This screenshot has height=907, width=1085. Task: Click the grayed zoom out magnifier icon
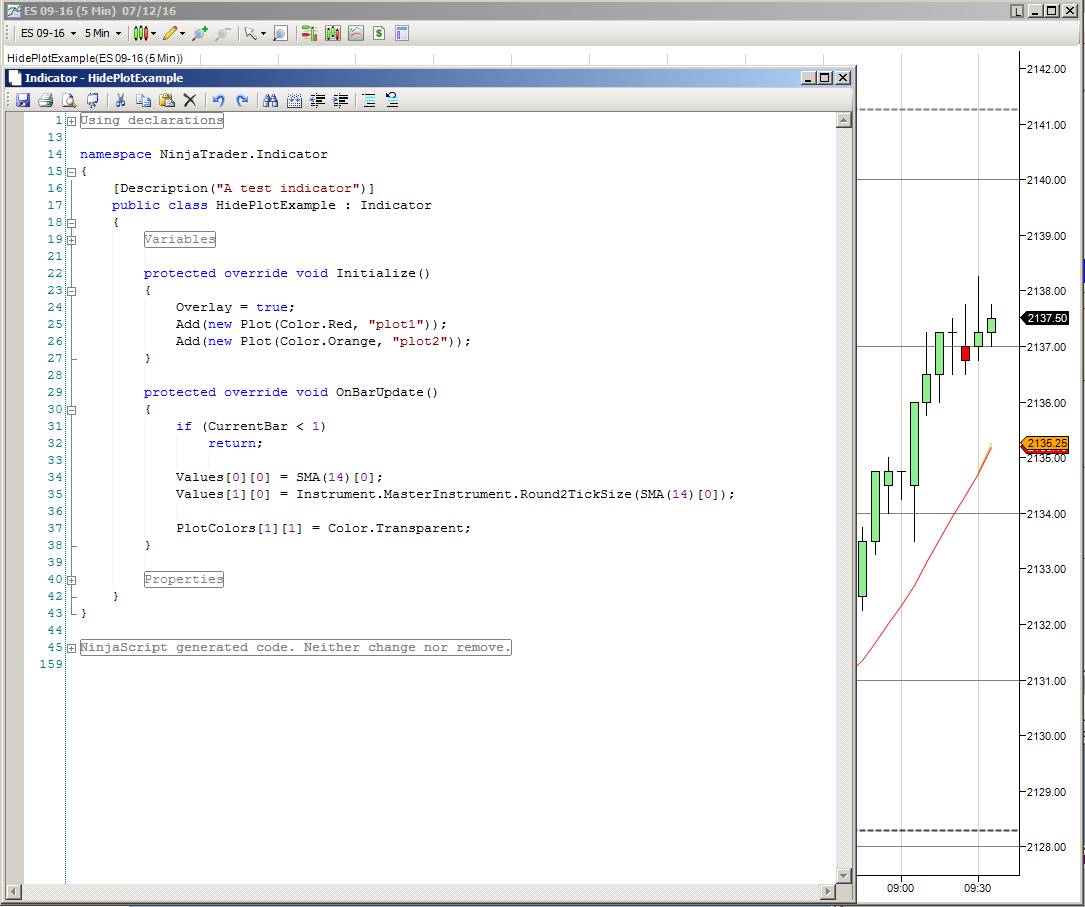[x=223, y=33]
